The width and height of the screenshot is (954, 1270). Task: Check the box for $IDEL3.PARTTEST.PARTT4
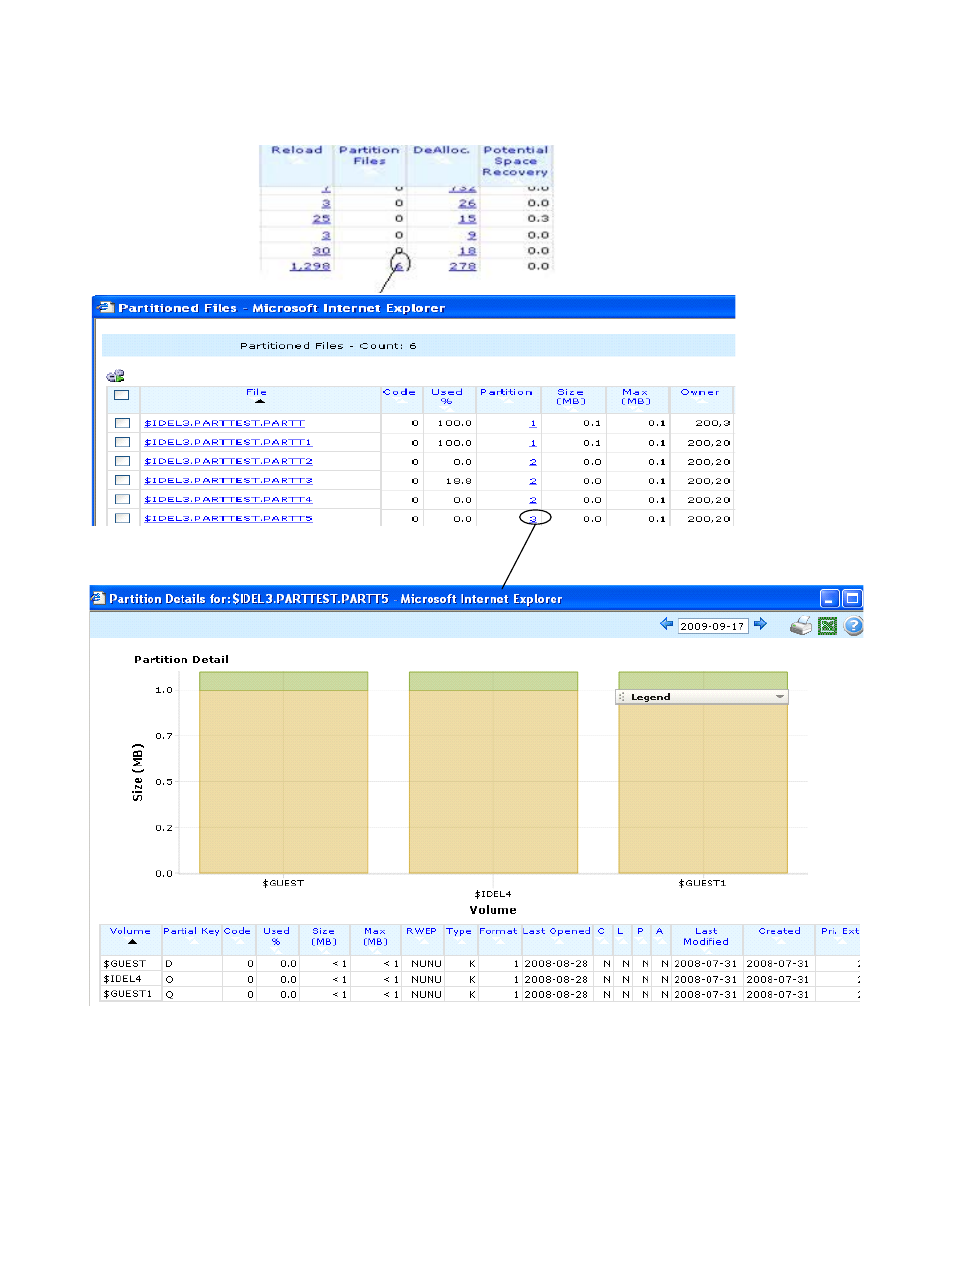point(122,499)
